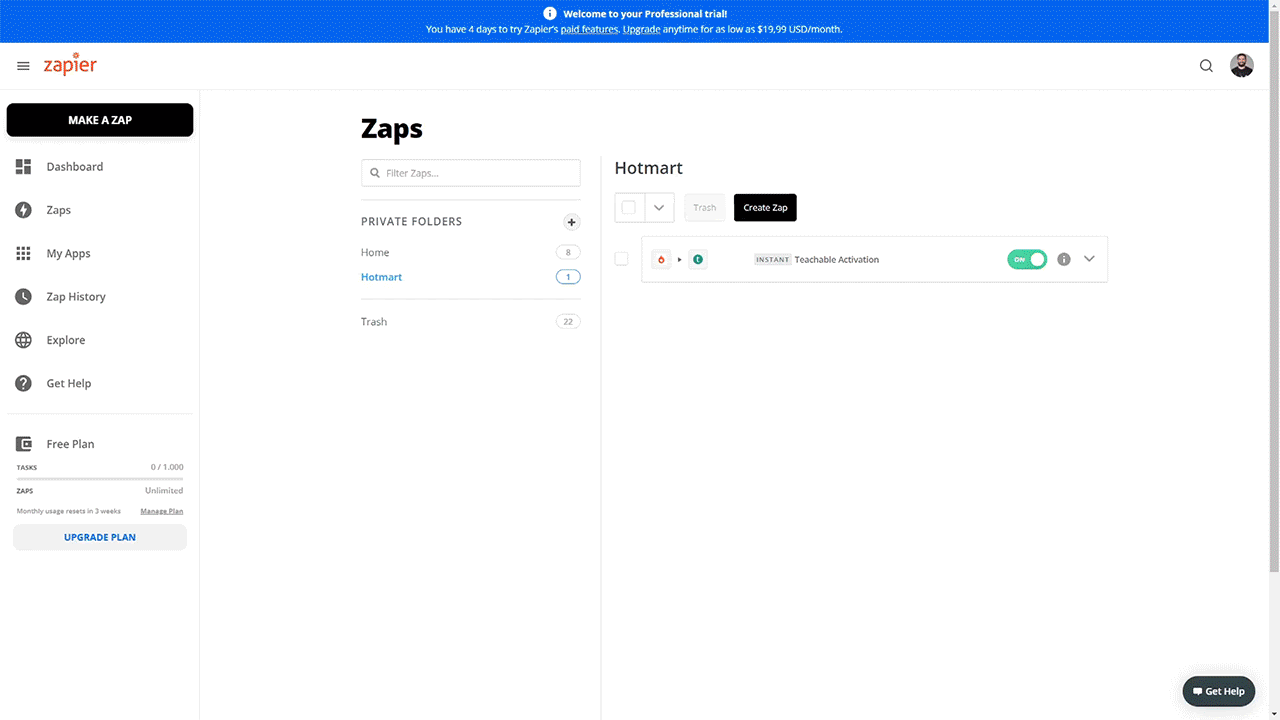1280x720 pixels.
Task: Click the Upgrade link in banner
Action: tap(641, 30)
